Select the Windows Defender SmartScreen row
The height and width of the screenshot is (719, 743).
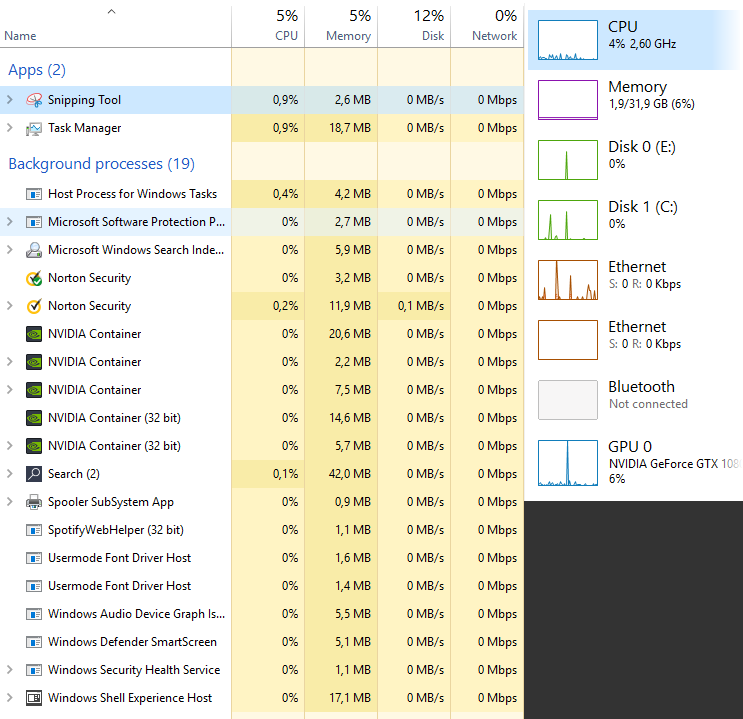coord(262,642)
